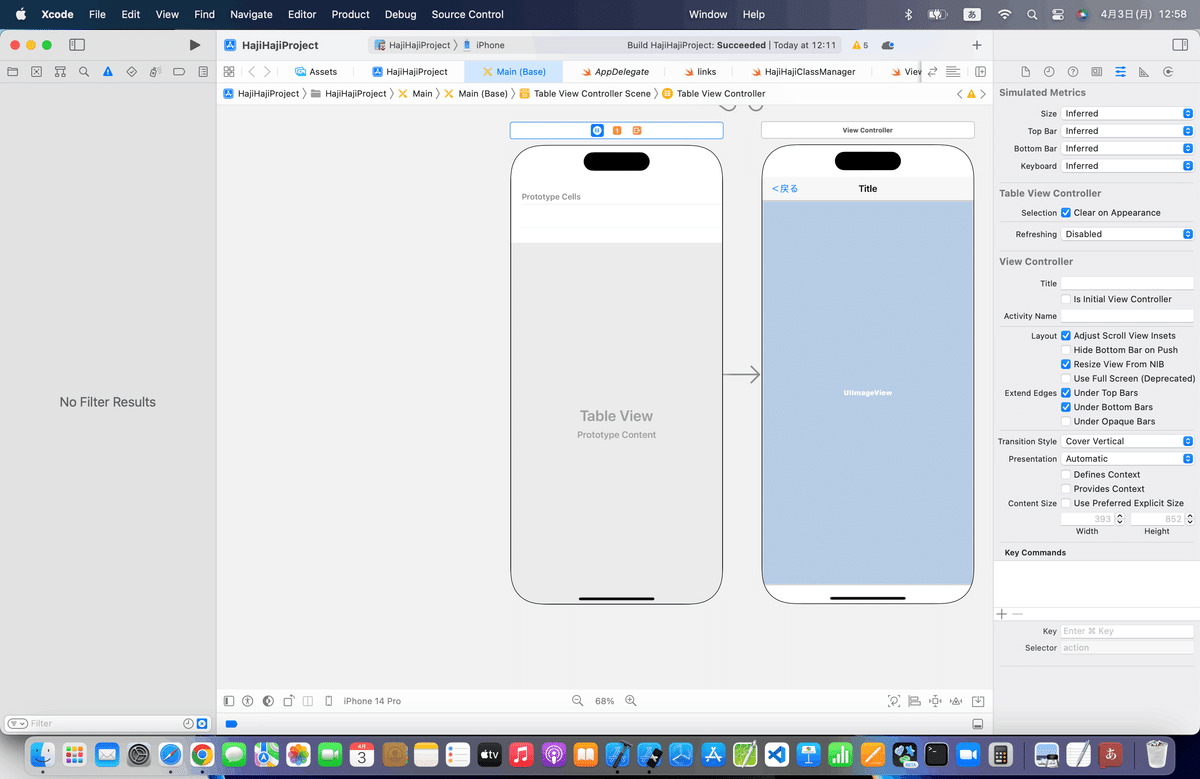Screen dimensions: 1200x779
Task: Open the Source Control menu
Action: coord(468,14)
